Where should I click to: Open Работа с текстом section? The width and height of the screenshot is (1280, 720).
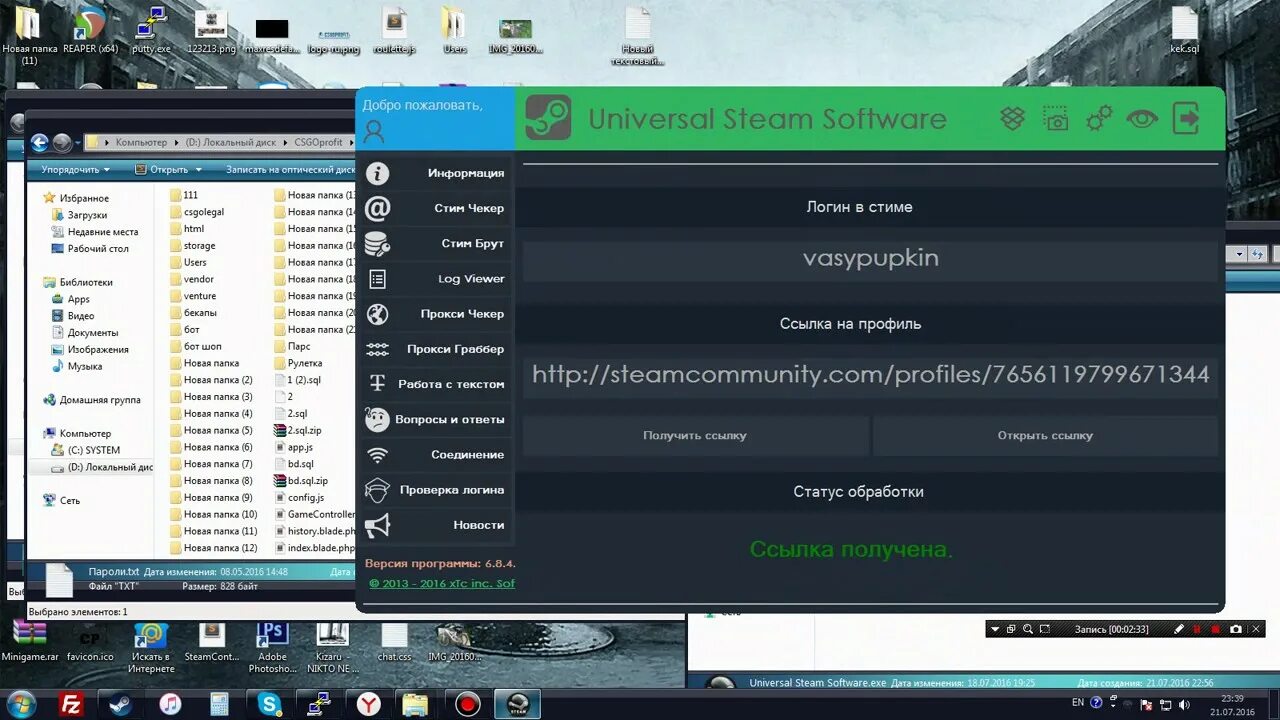tap(451, 384)
